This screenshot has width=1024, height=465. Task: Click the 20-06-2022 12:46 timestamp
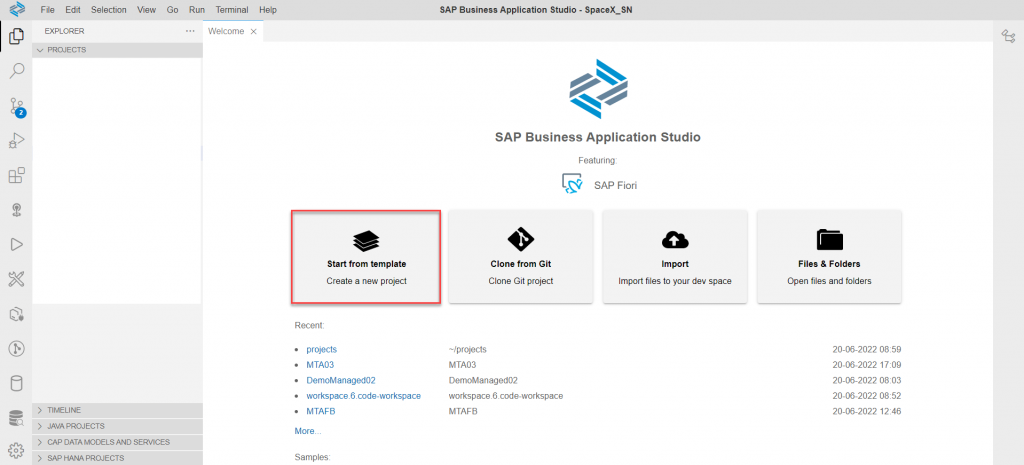click(867, 411)
